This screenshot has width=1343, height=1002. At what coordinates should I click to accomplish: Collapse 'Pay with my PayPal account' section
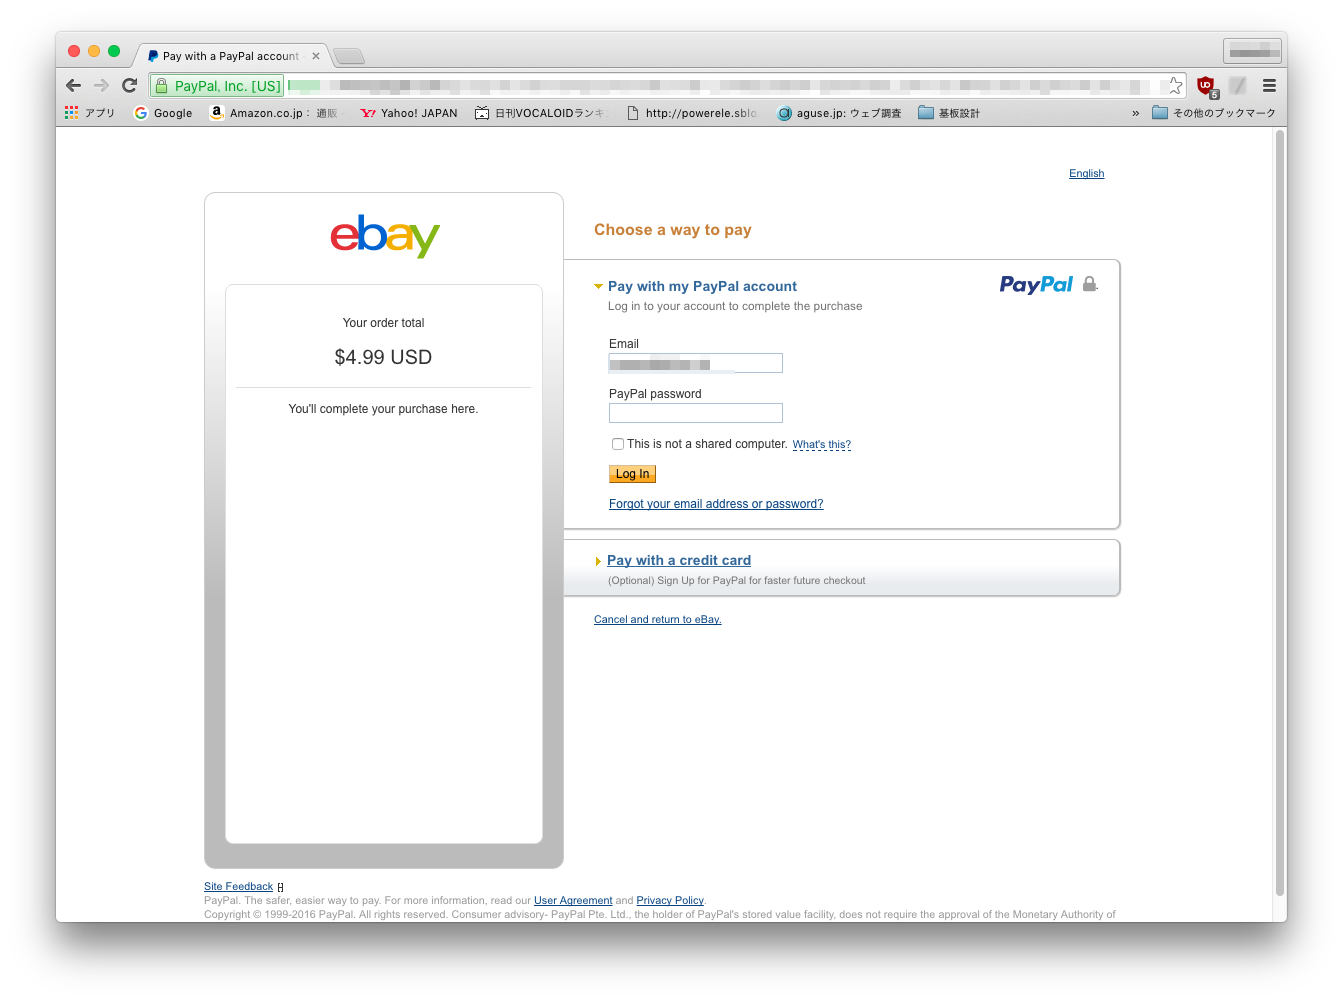(702, 286)
